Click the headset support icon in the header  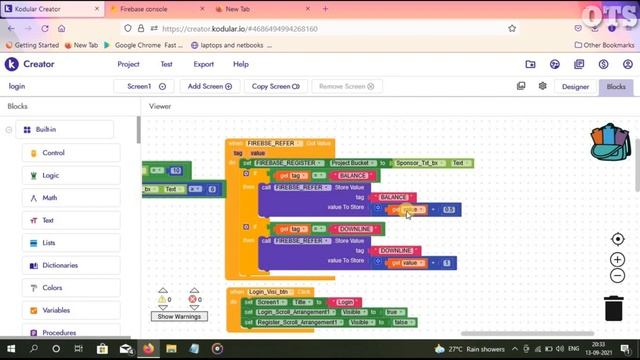tap(554, 64)
